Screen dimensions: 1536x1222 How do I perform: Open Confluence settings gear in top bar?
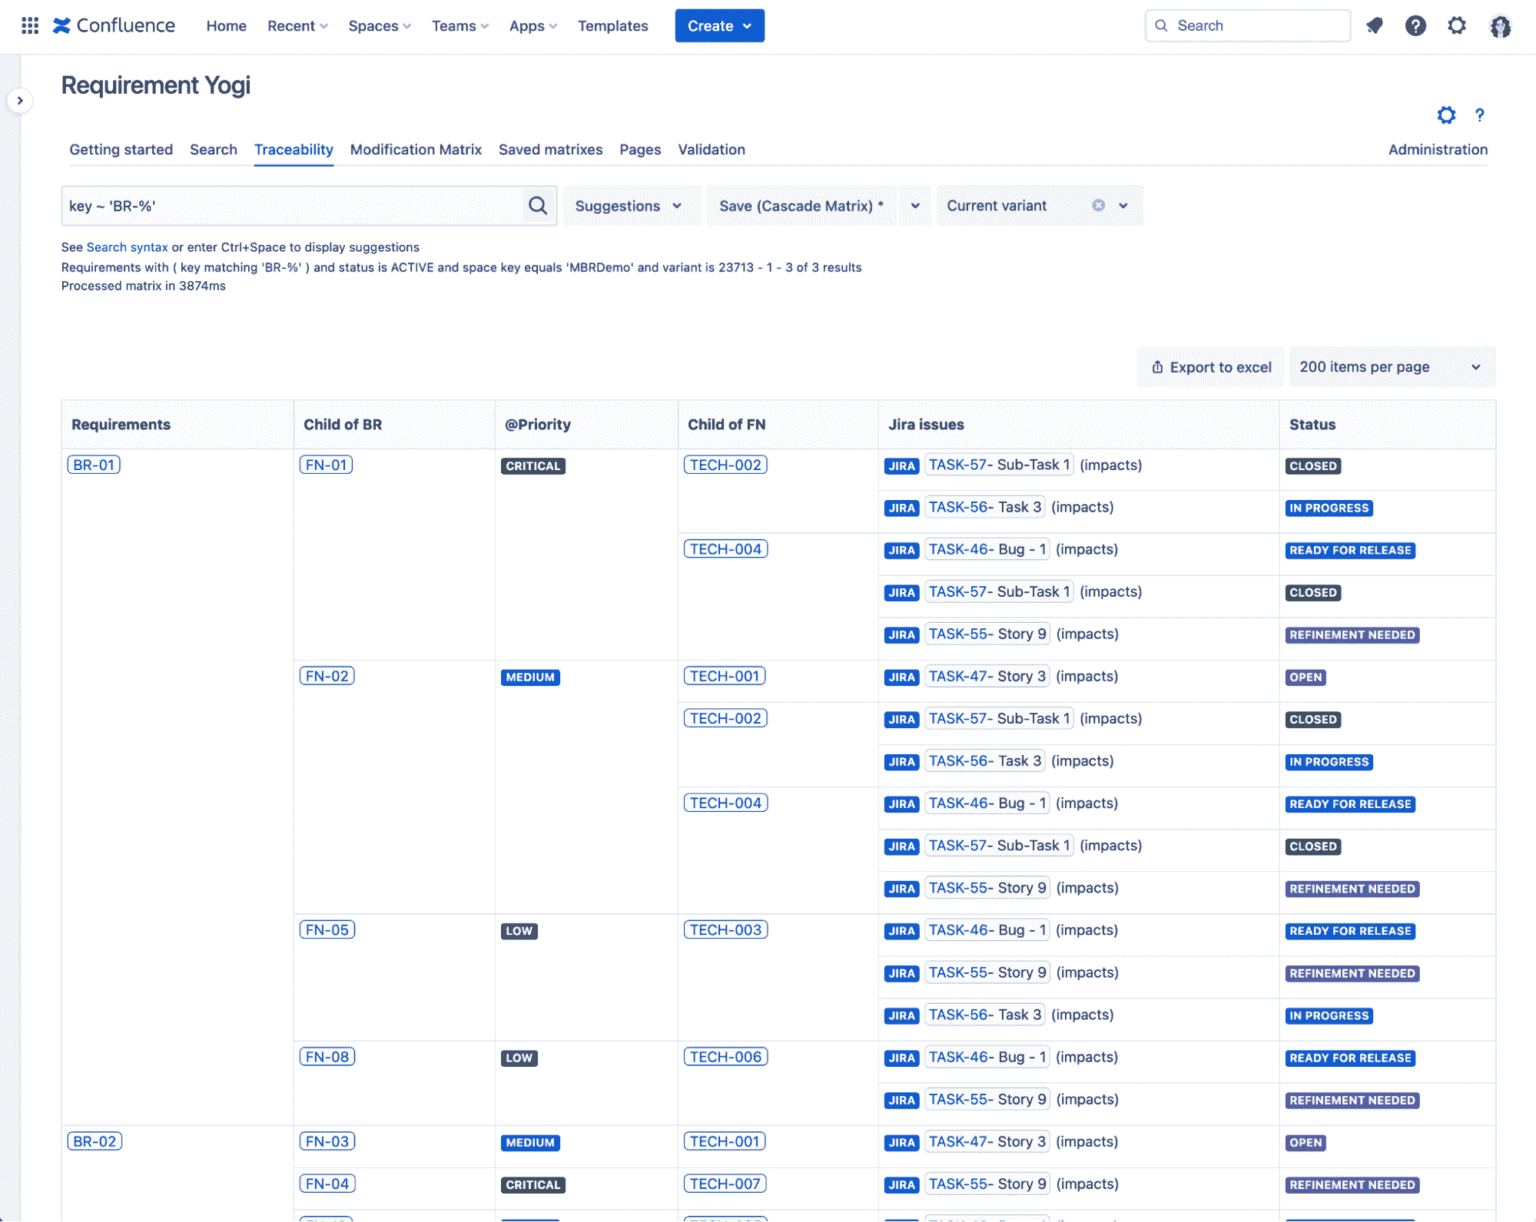1457,25
